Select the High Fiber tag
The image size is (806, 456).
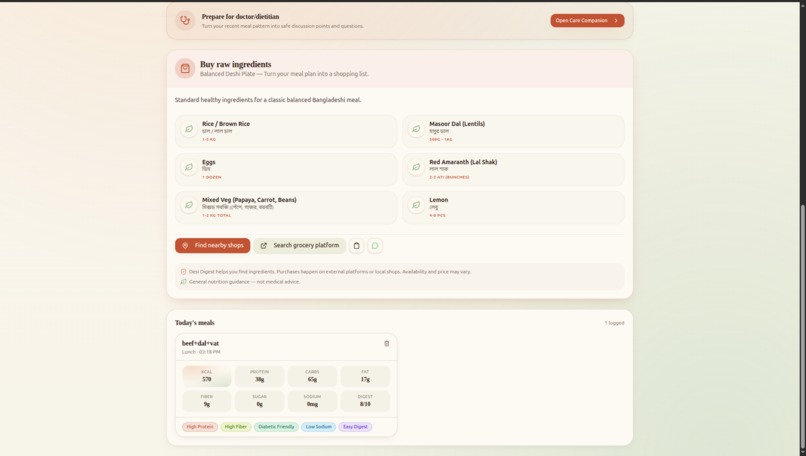[236, 427]
